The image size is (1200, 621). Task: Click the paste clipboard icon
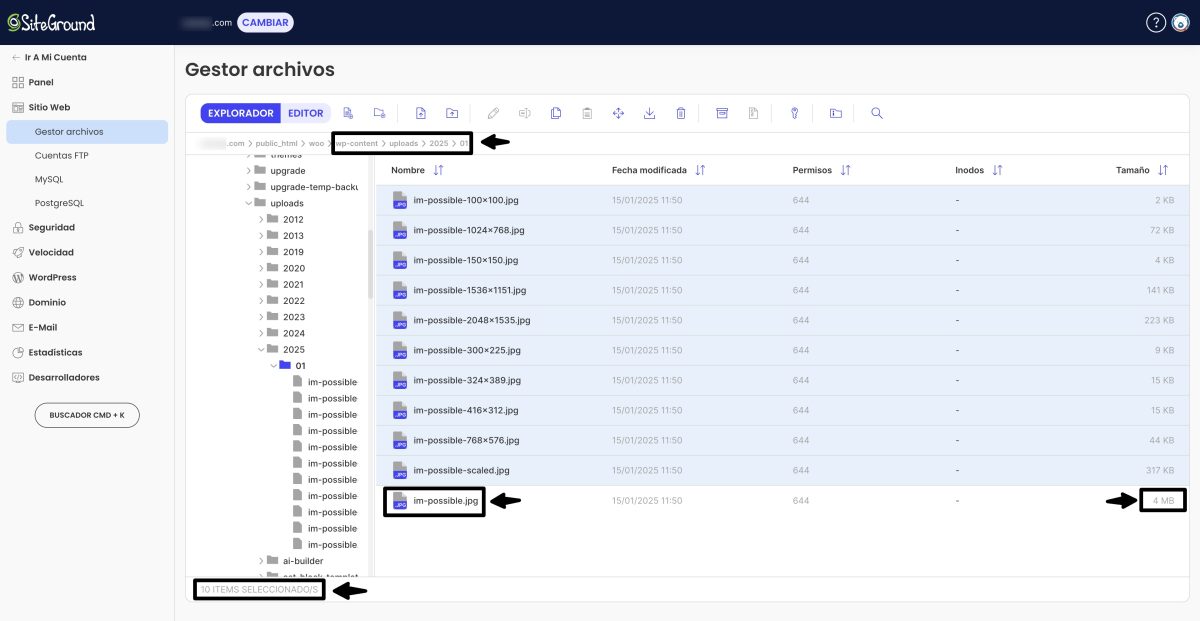587,113
